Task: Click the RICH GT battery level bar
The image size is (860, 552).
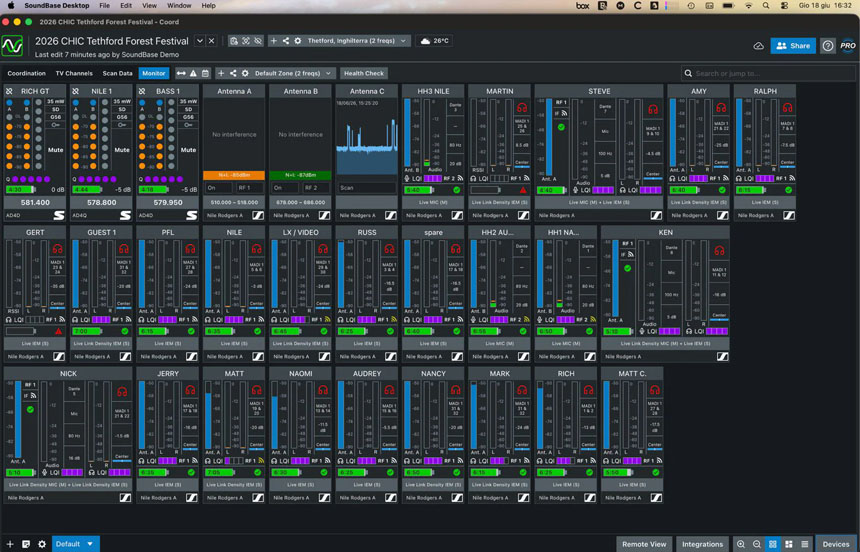Action: click(20, 190)
